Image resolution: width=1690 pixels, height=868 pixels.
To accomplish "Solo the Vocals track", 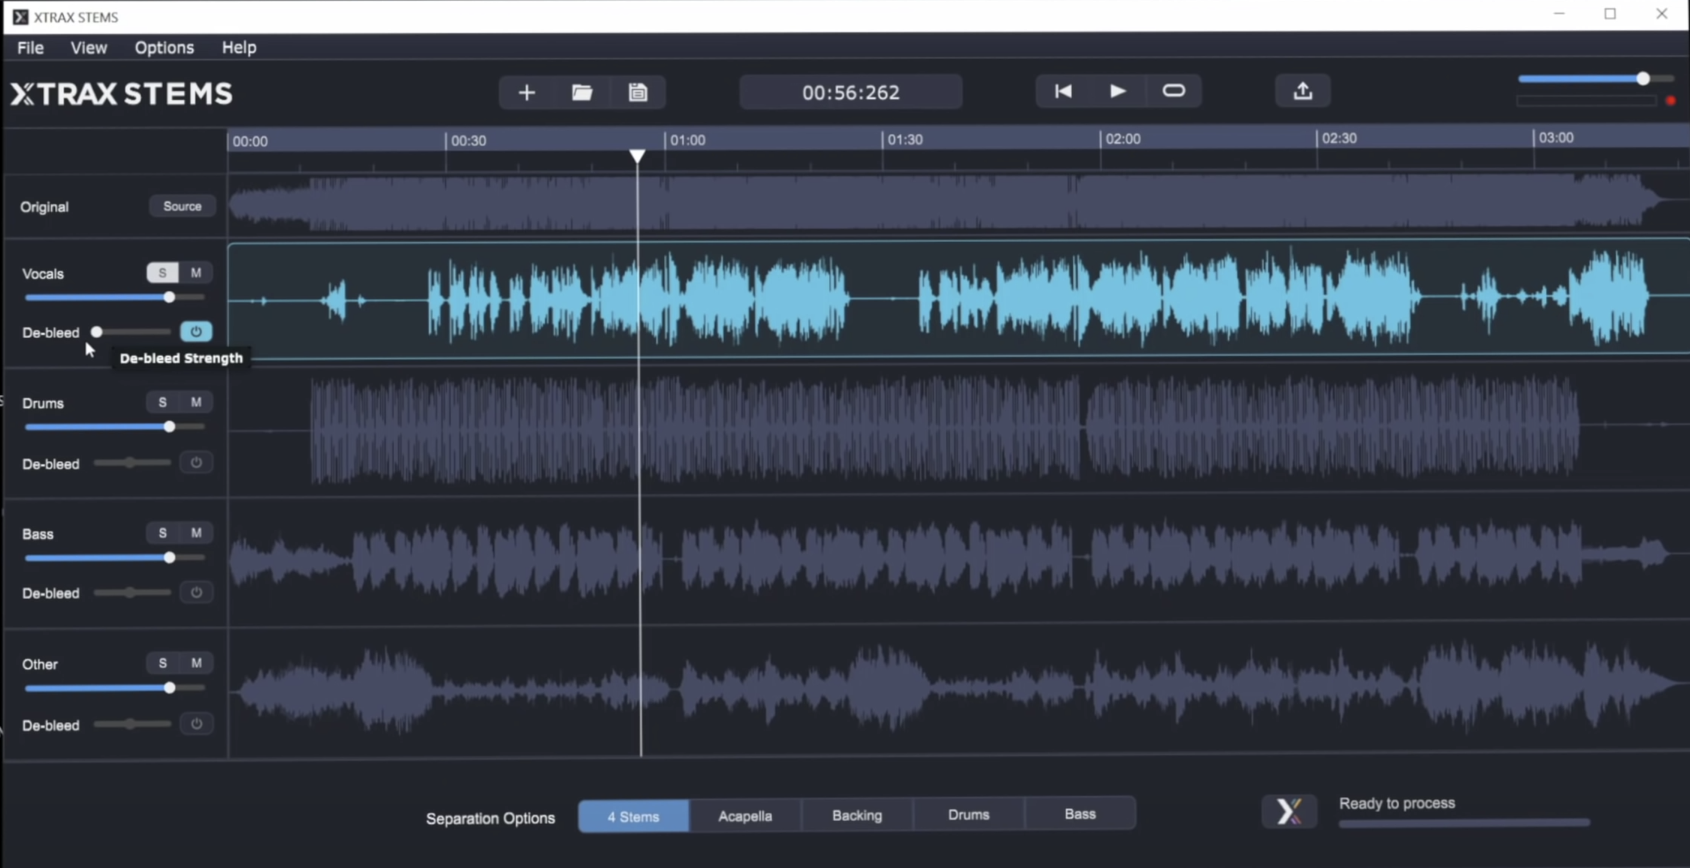I will [162, 272].
